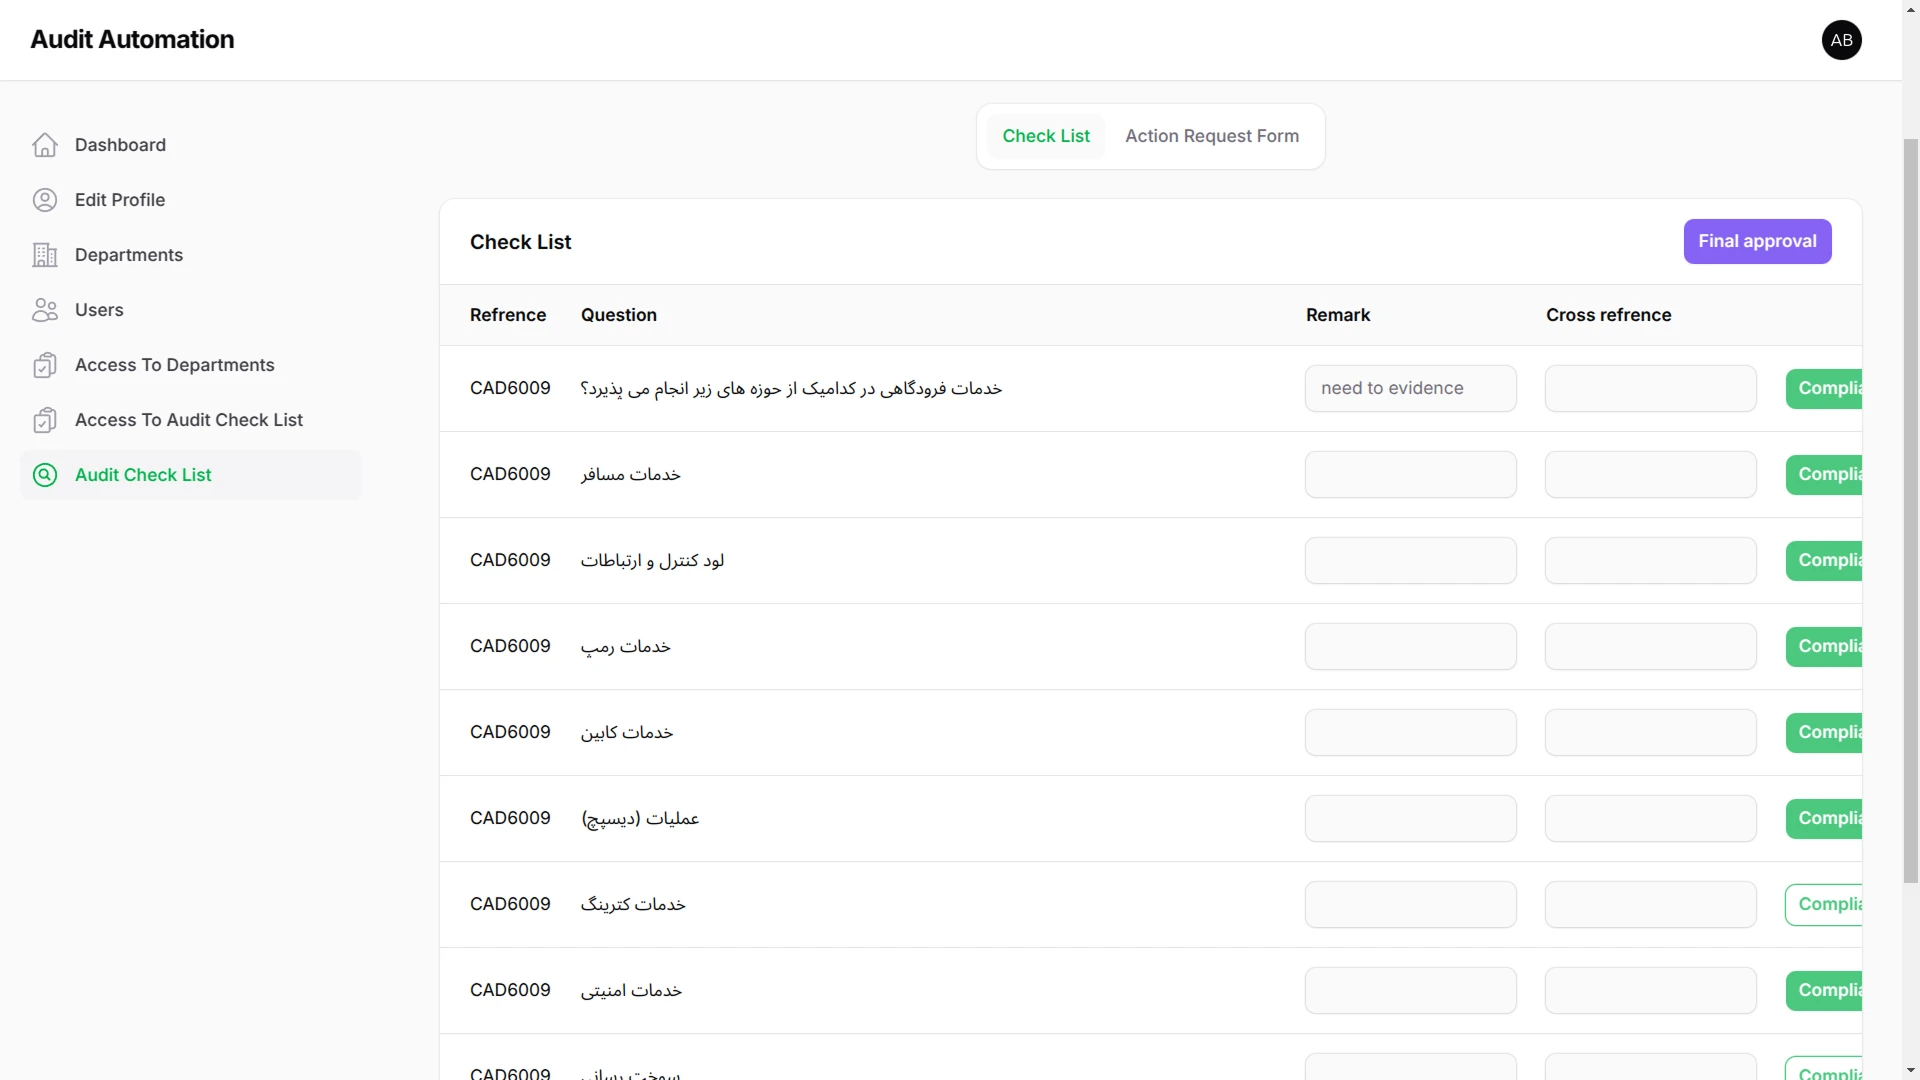Open the AB user avatar menu

click(x=1841, y=40)
